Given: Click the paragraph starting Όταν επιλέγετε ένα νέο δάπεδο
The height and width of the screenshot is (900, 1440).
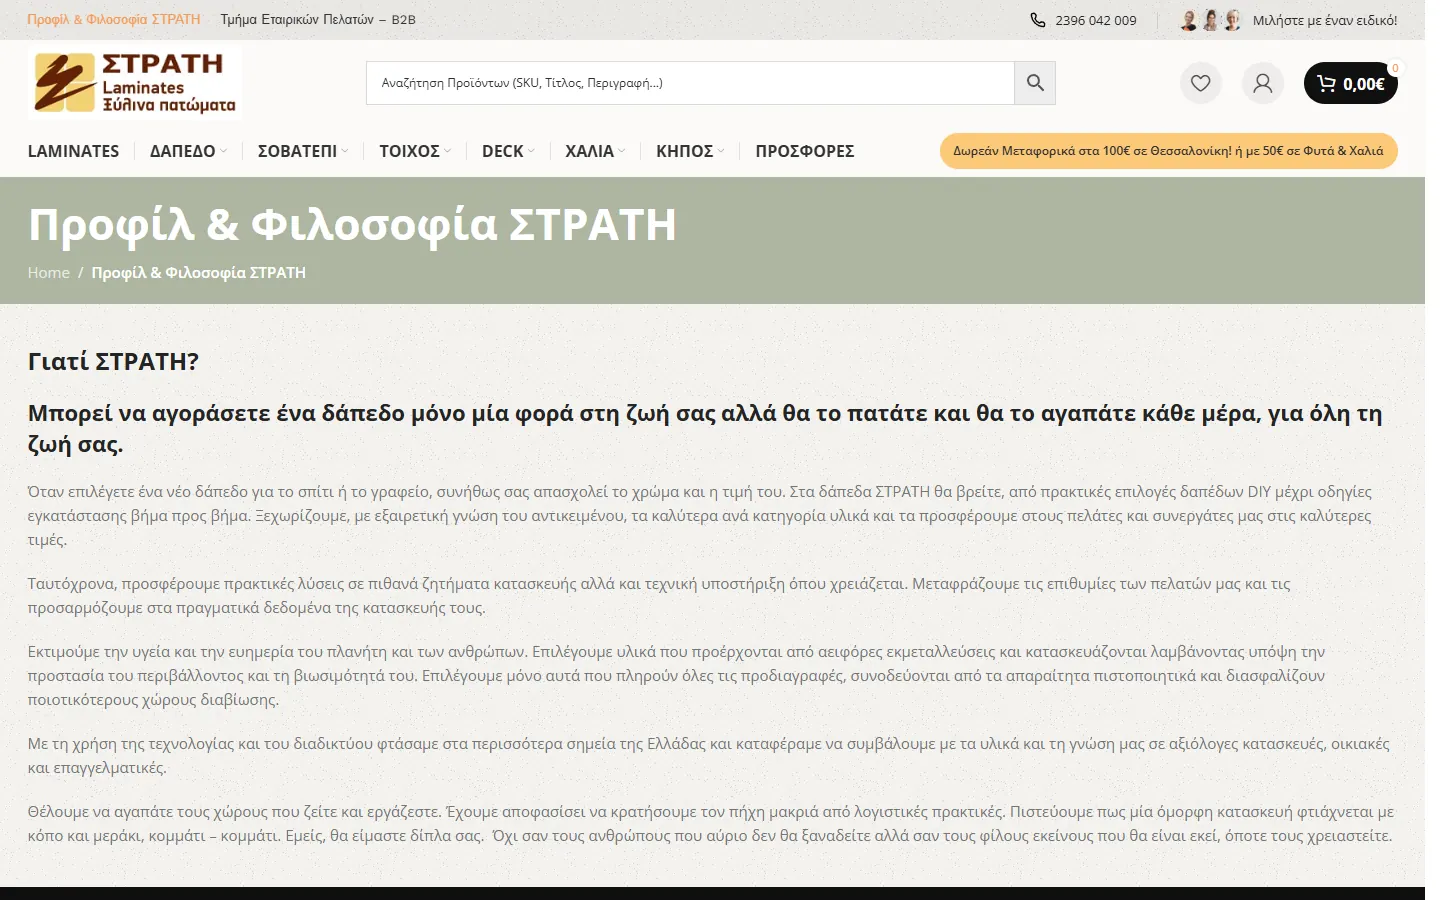Looking at the screenshot, I should pos(700,516).
